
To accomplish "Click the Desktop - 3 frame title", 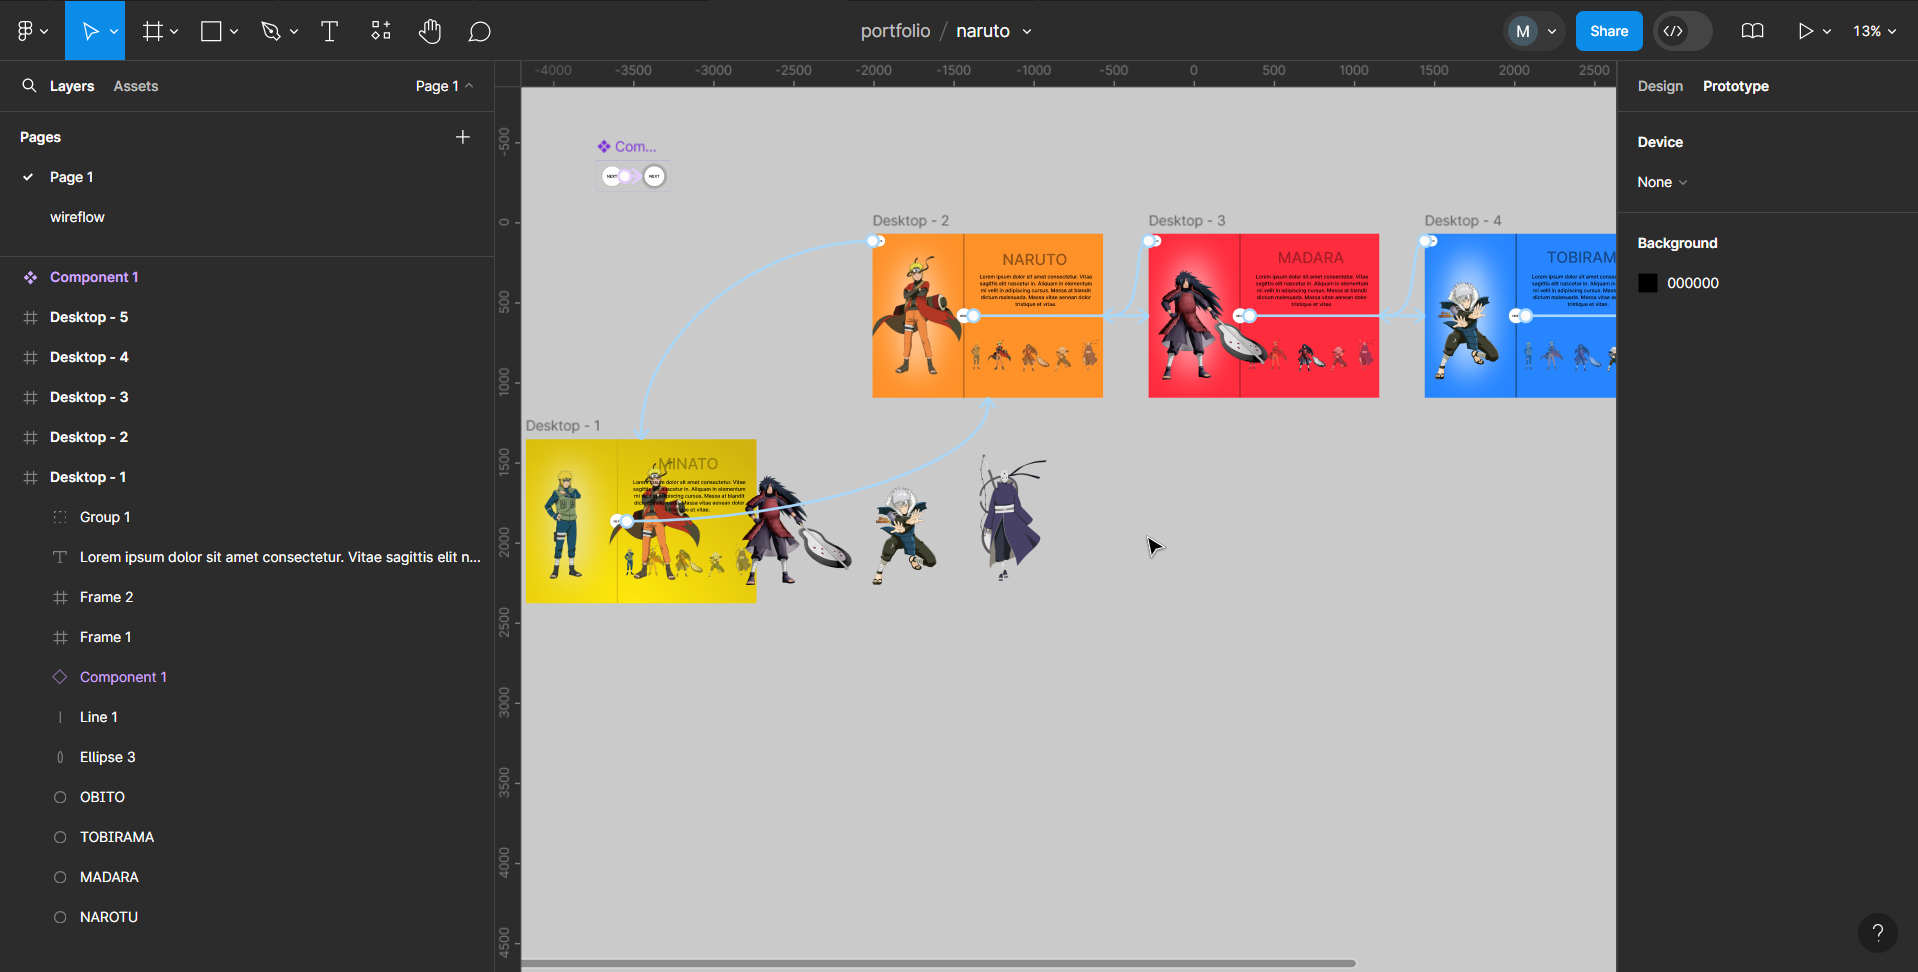I will point(1187,220).
